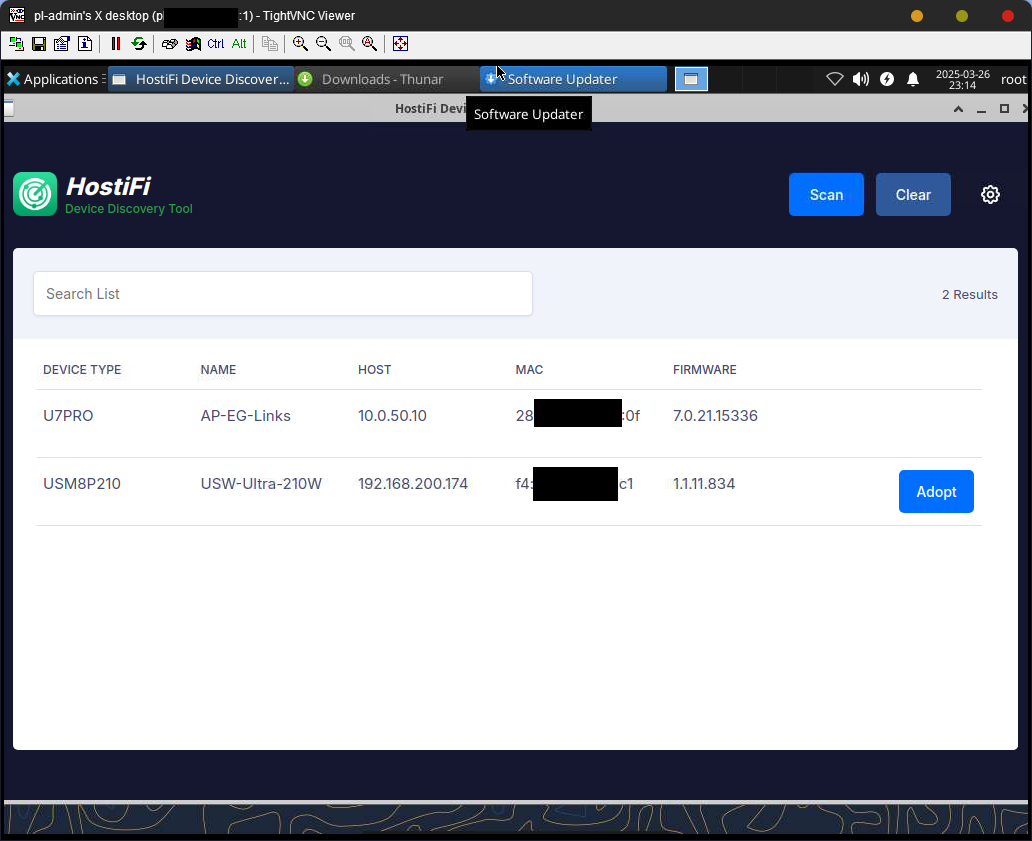Image resolution: width=1032 pixels, height=841 pixels.
Task: Click the TightVNC save session icon
Action: (39, 44)
